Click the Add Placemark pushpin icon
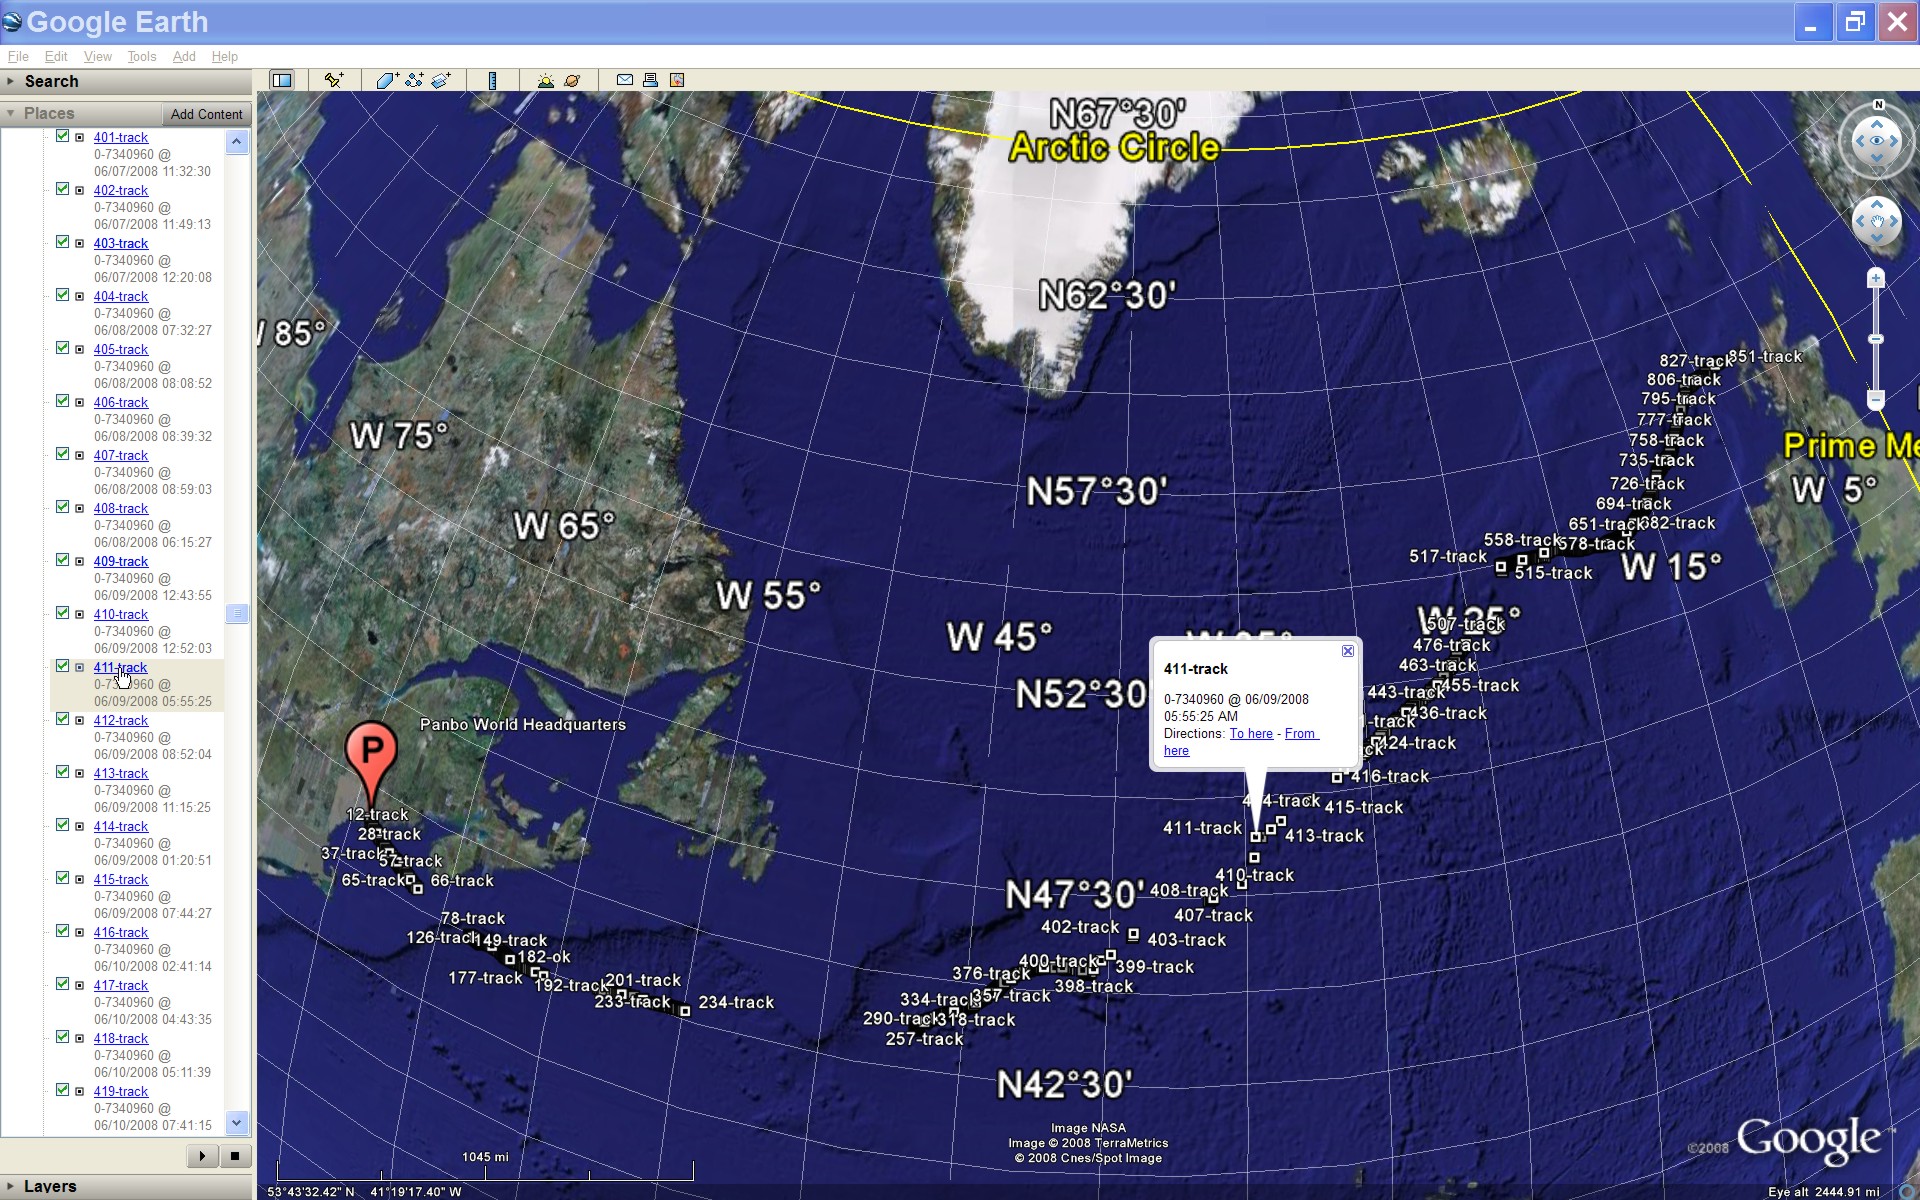1920x1200 pixels. coord(334,80)
